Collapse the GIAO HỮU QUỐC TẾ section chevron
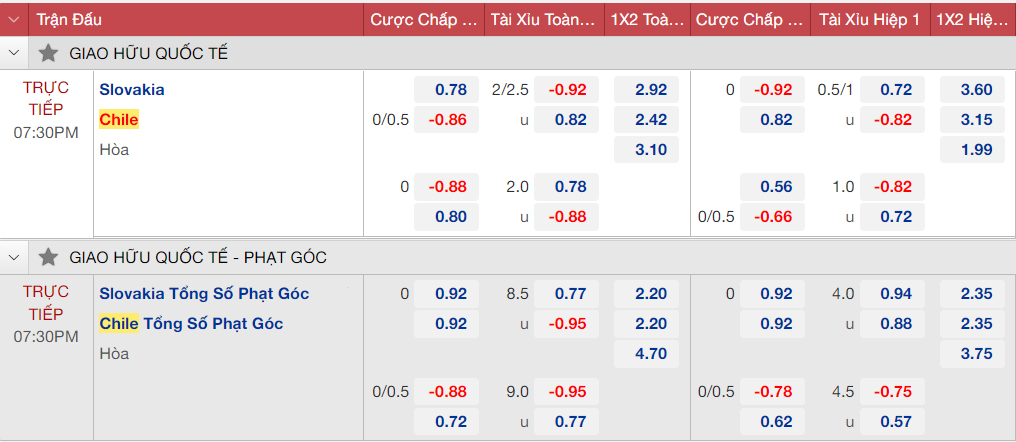The image size is (1016, 442). coord(14,54)
